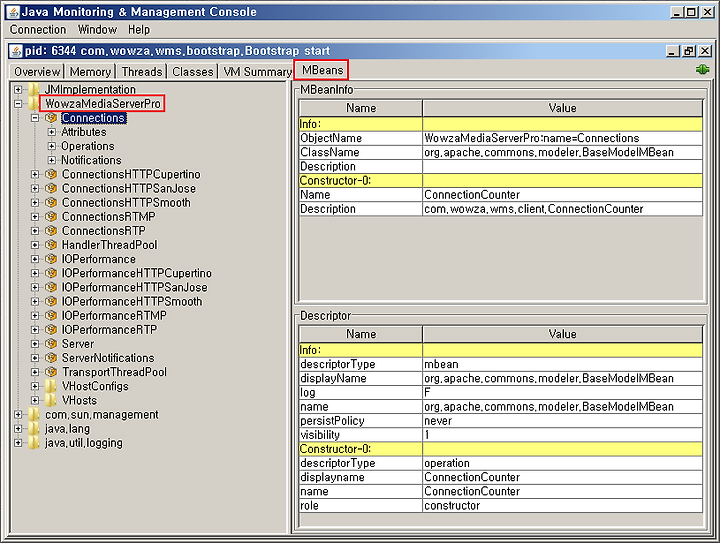Expand the com.sun.management node

click(x=18, y=414)
